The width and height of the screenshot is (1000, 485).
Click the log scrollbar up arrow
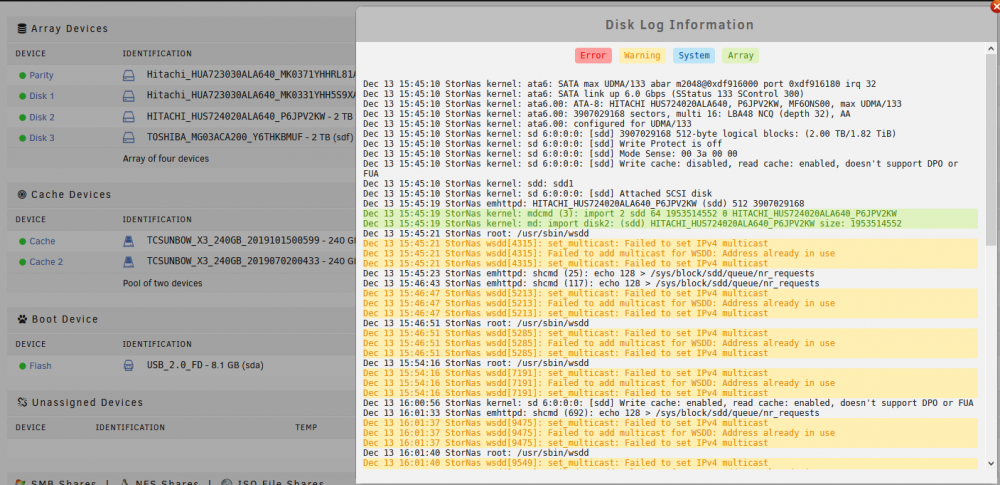[x=990, y=48]
